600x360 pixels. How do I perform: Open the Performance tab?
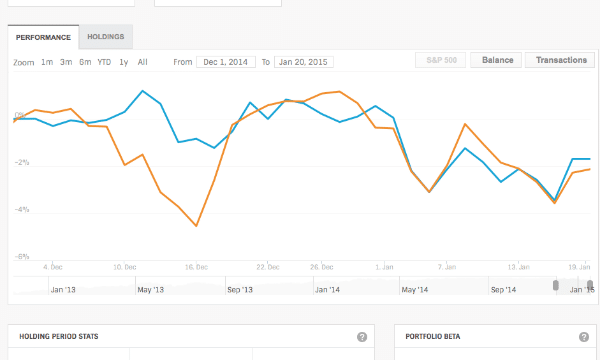tap(43, 37)
